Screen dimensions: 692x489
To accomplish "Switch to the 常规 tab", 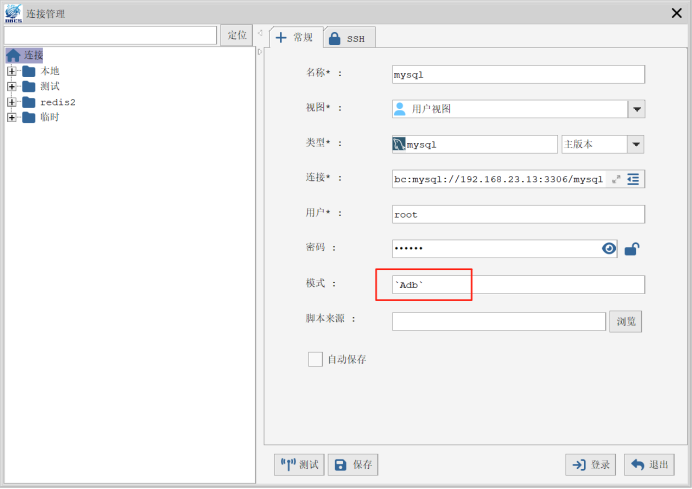I will click(x=296, y=38).
